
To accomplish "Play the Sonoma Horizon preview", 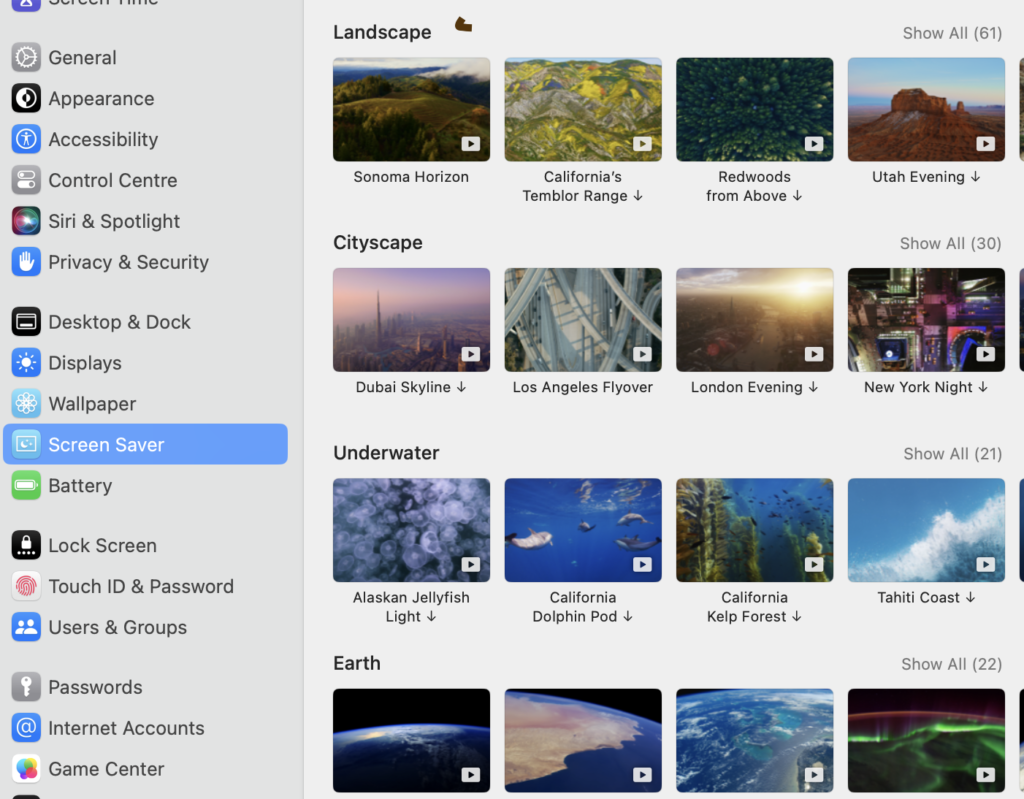I will tap(470, 144).
